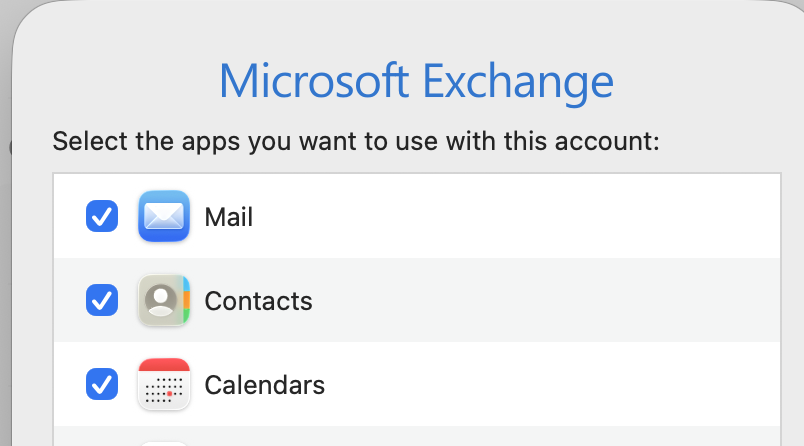Click the Contacts address book icon
Image resolution: width=804 pixels, height=446 pixels.
163,300
